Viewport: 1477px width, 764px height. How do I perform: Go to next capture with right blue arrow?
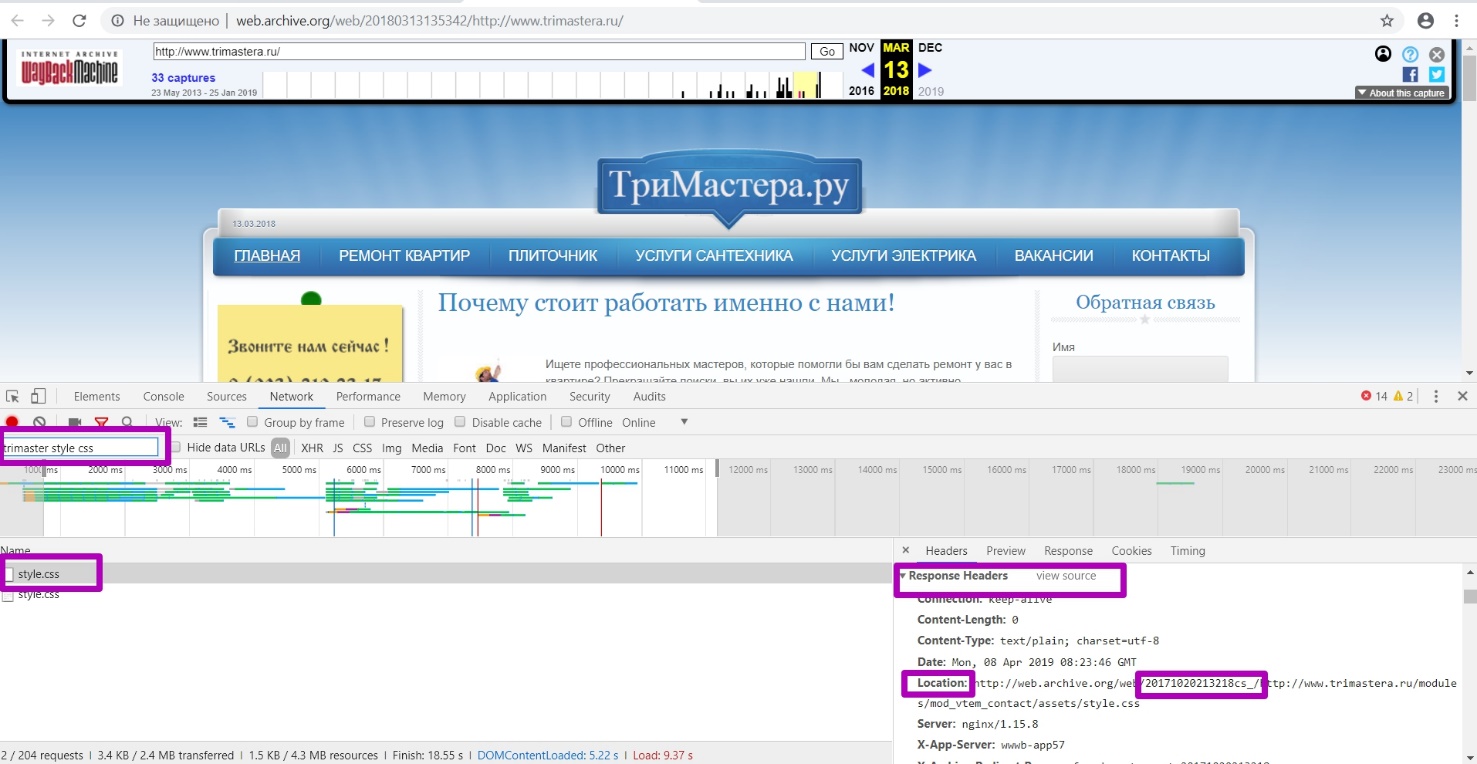tap(925, 70)
